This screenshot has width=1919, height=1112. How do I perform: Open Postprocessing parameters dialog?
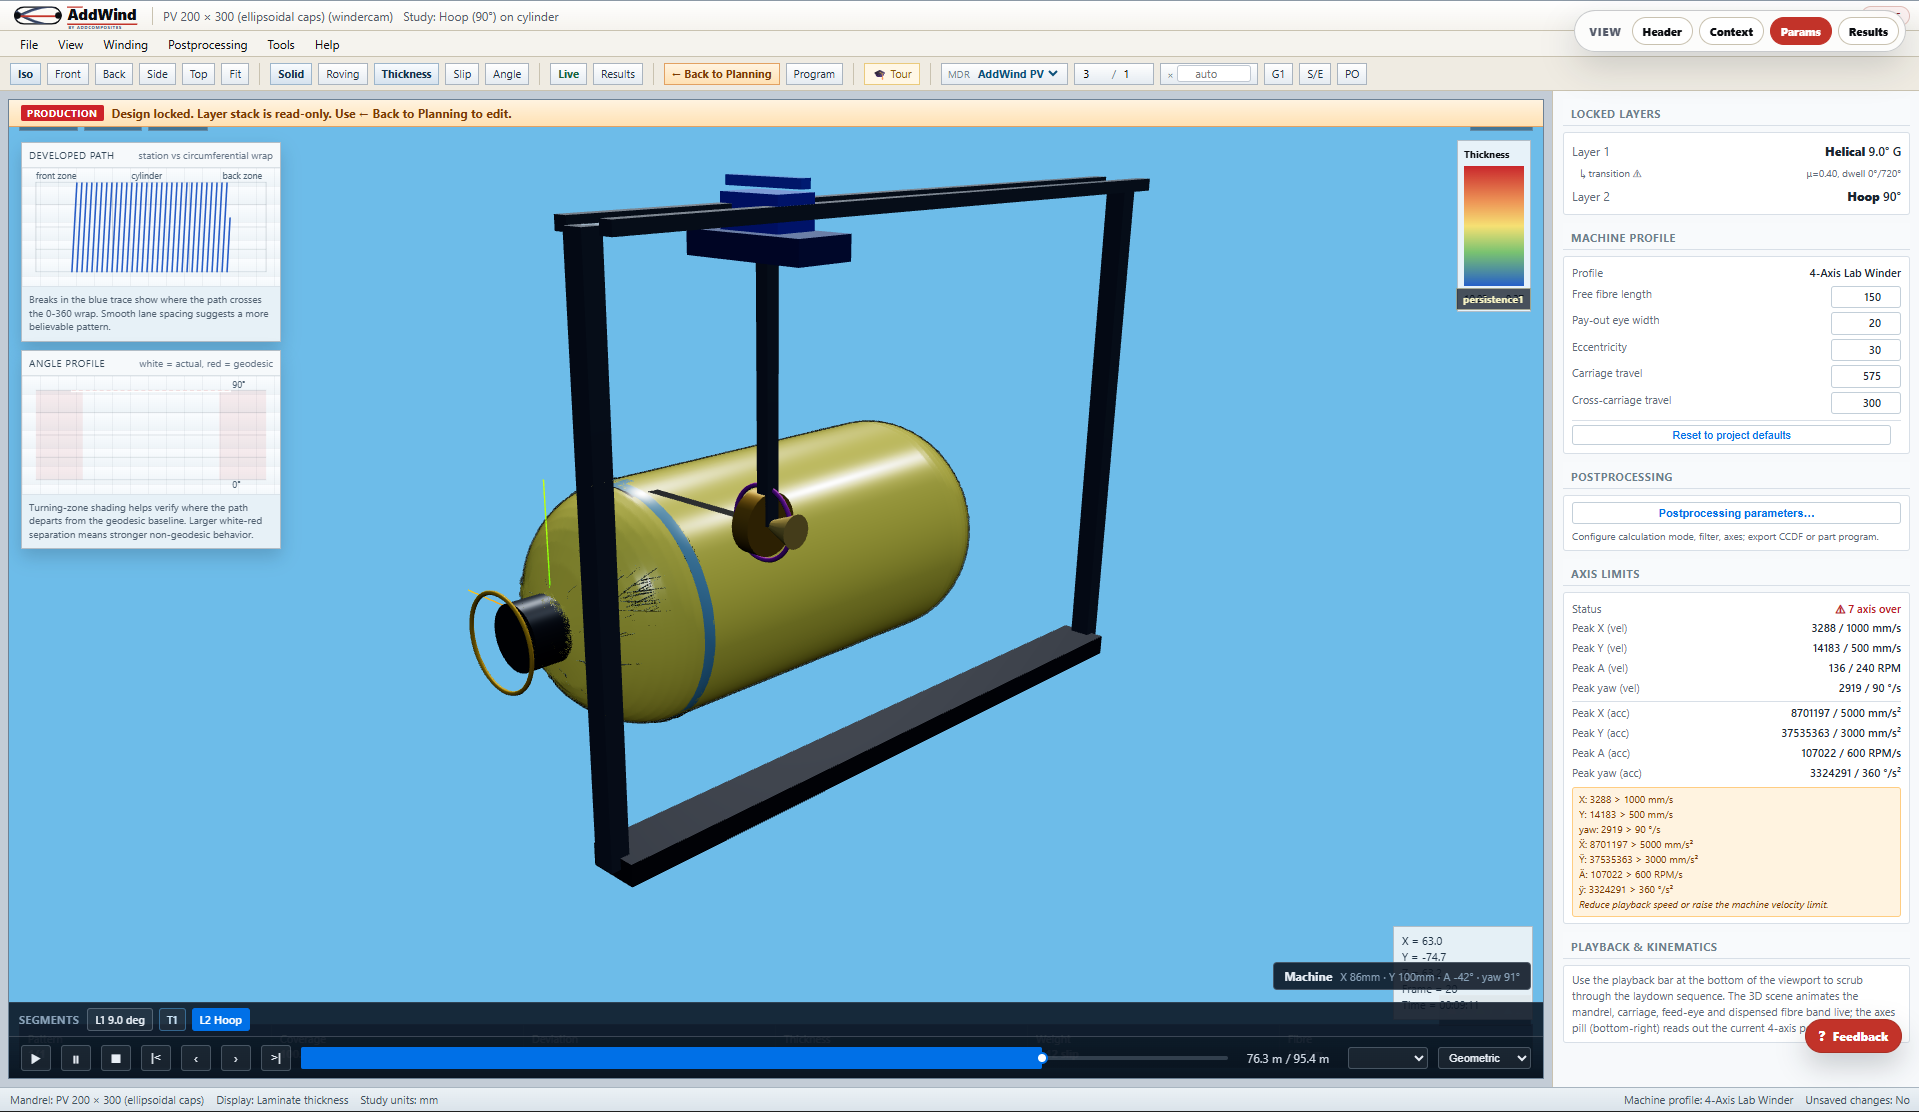(1736, 513)
